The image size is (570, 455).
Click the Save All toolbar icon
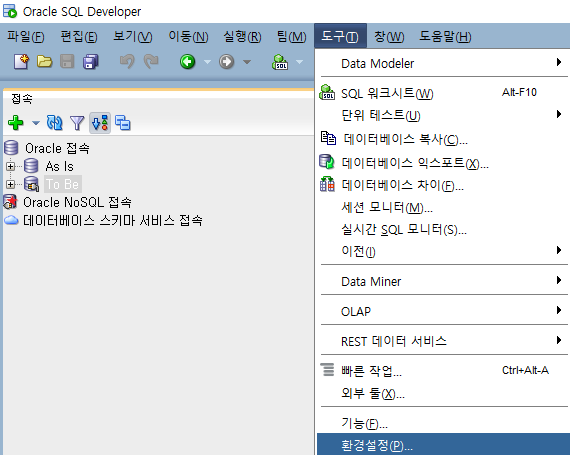[91, 61]
